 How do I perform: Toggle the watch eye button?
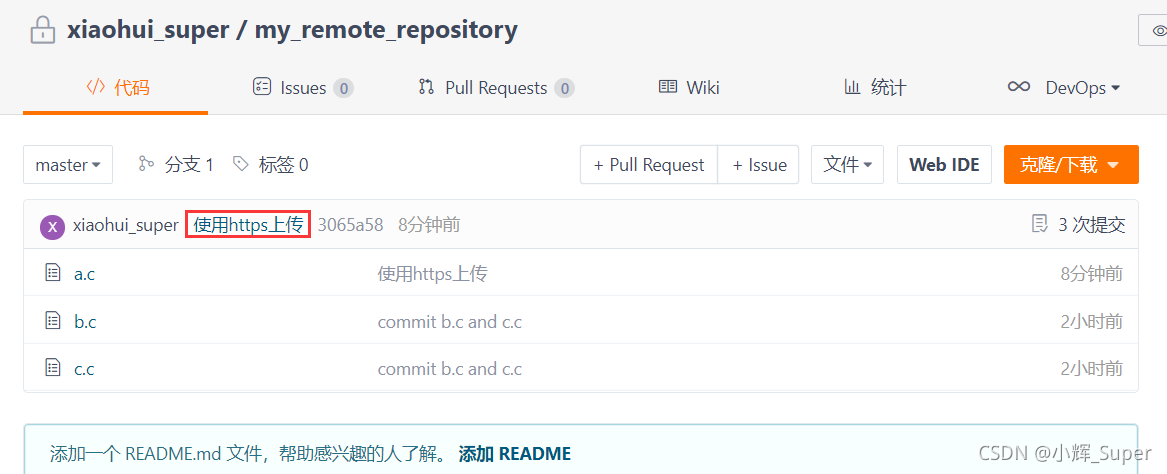click(1154, 31)
